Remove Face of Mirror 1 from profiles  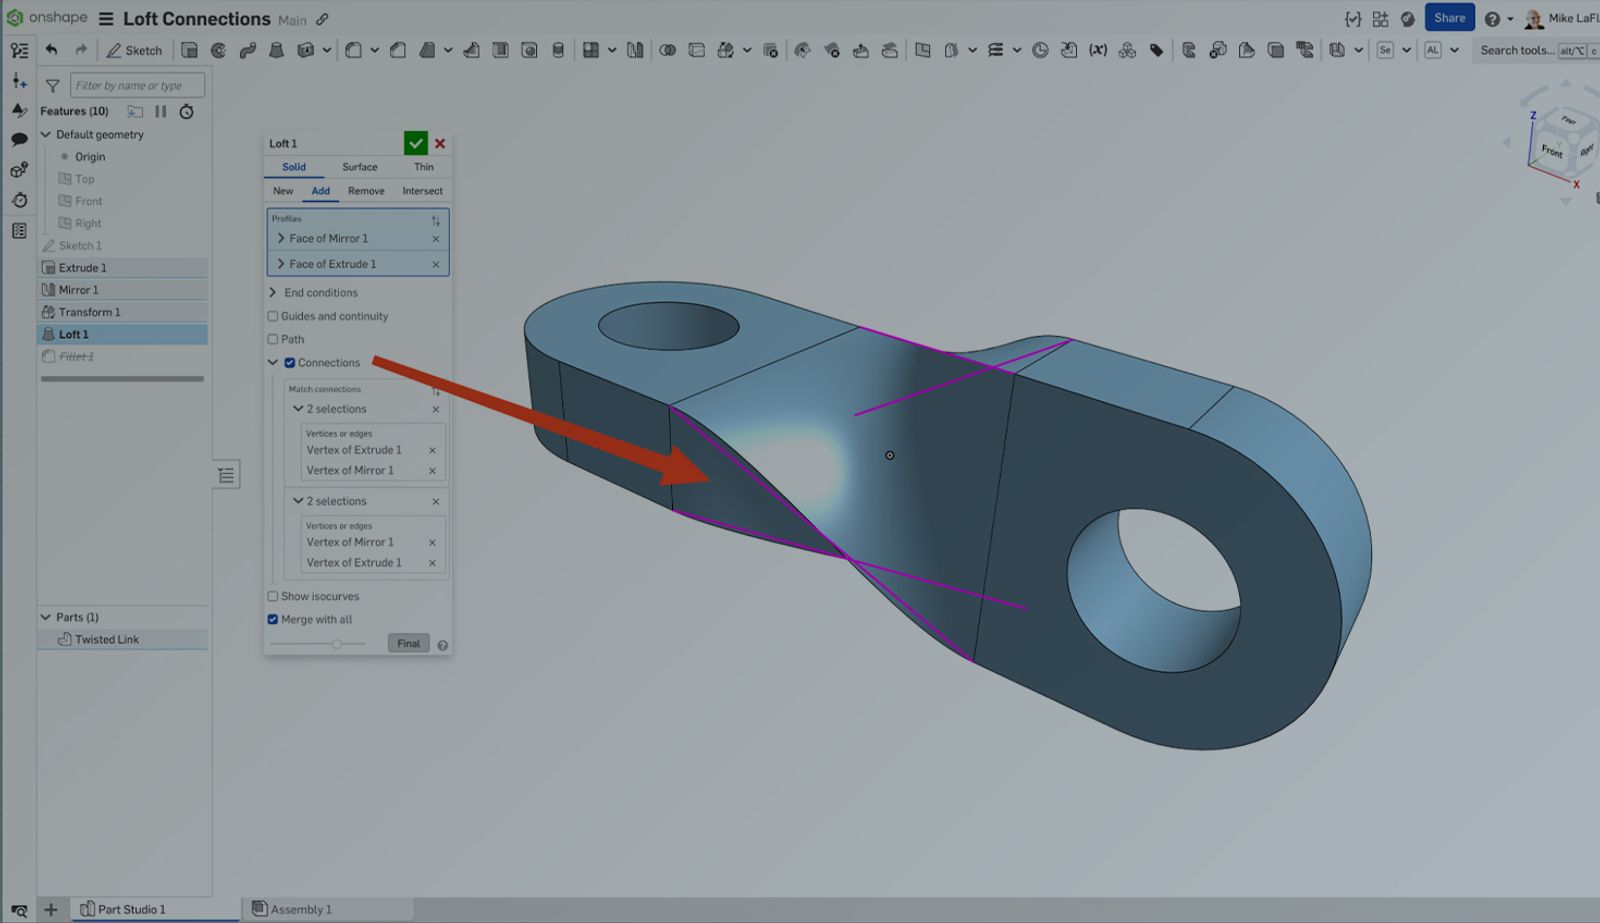435,239
